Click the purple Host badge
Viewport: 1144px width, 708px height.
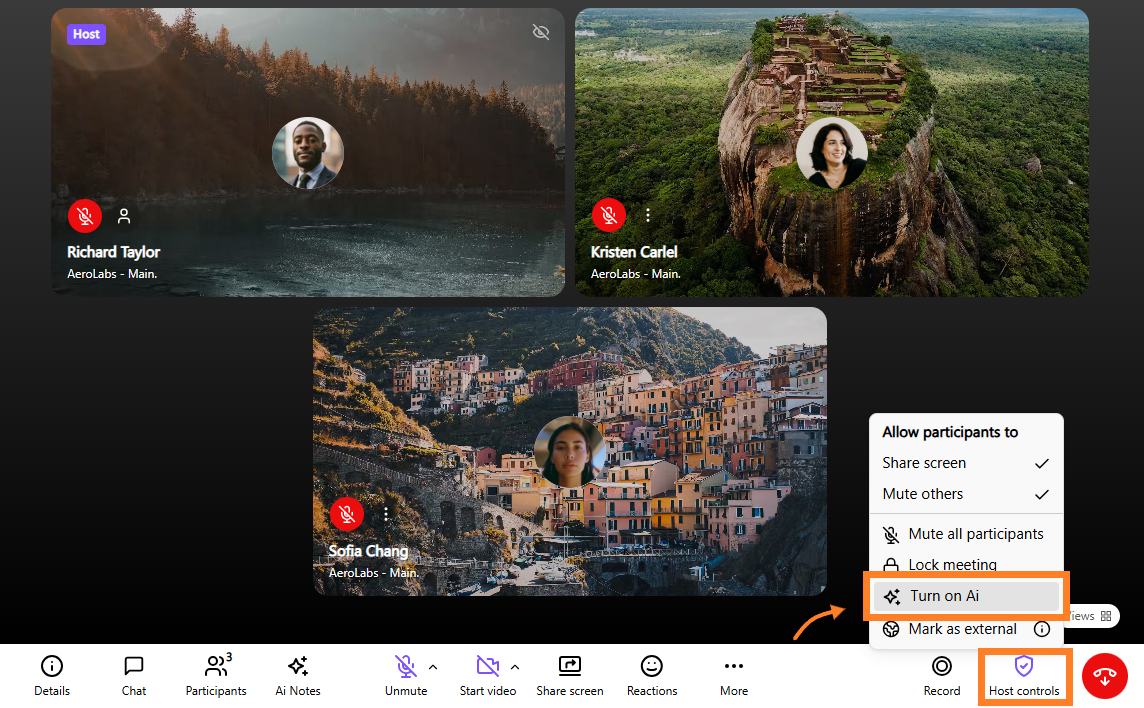click(x=86, y=34)
